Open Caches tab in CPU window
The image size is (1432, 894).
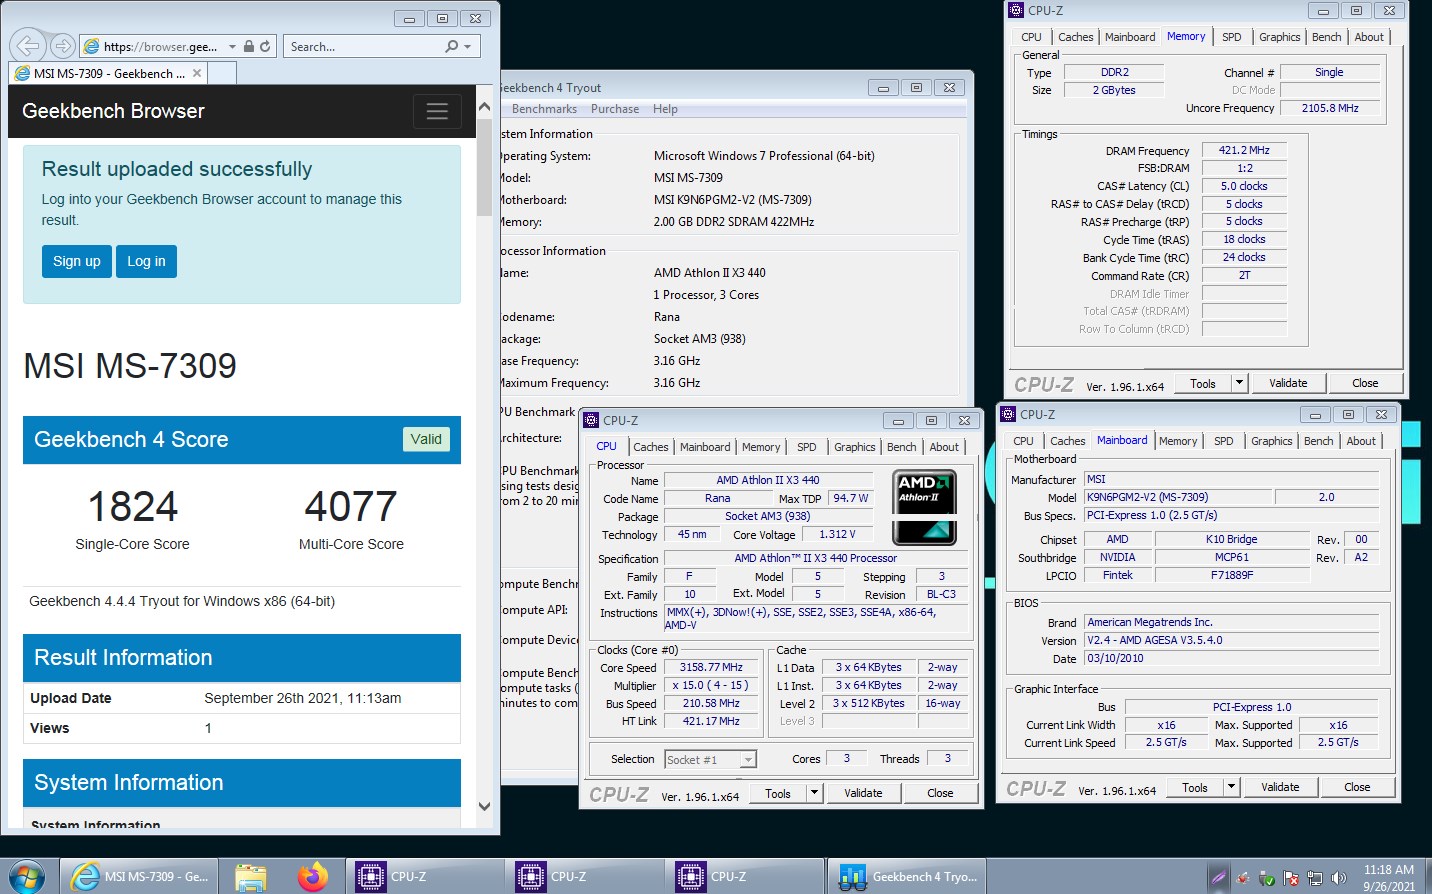[x=651, y=447]
